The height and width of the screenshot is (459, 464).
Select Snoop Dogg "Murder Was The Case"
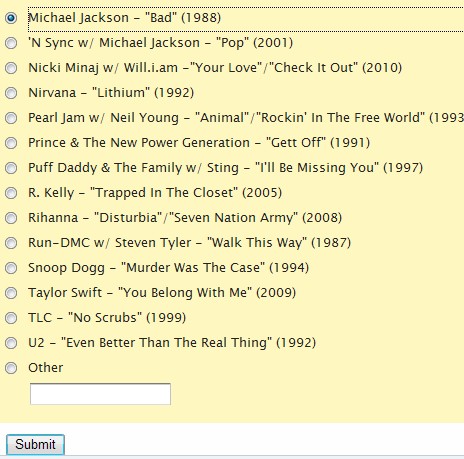[11, 268]
